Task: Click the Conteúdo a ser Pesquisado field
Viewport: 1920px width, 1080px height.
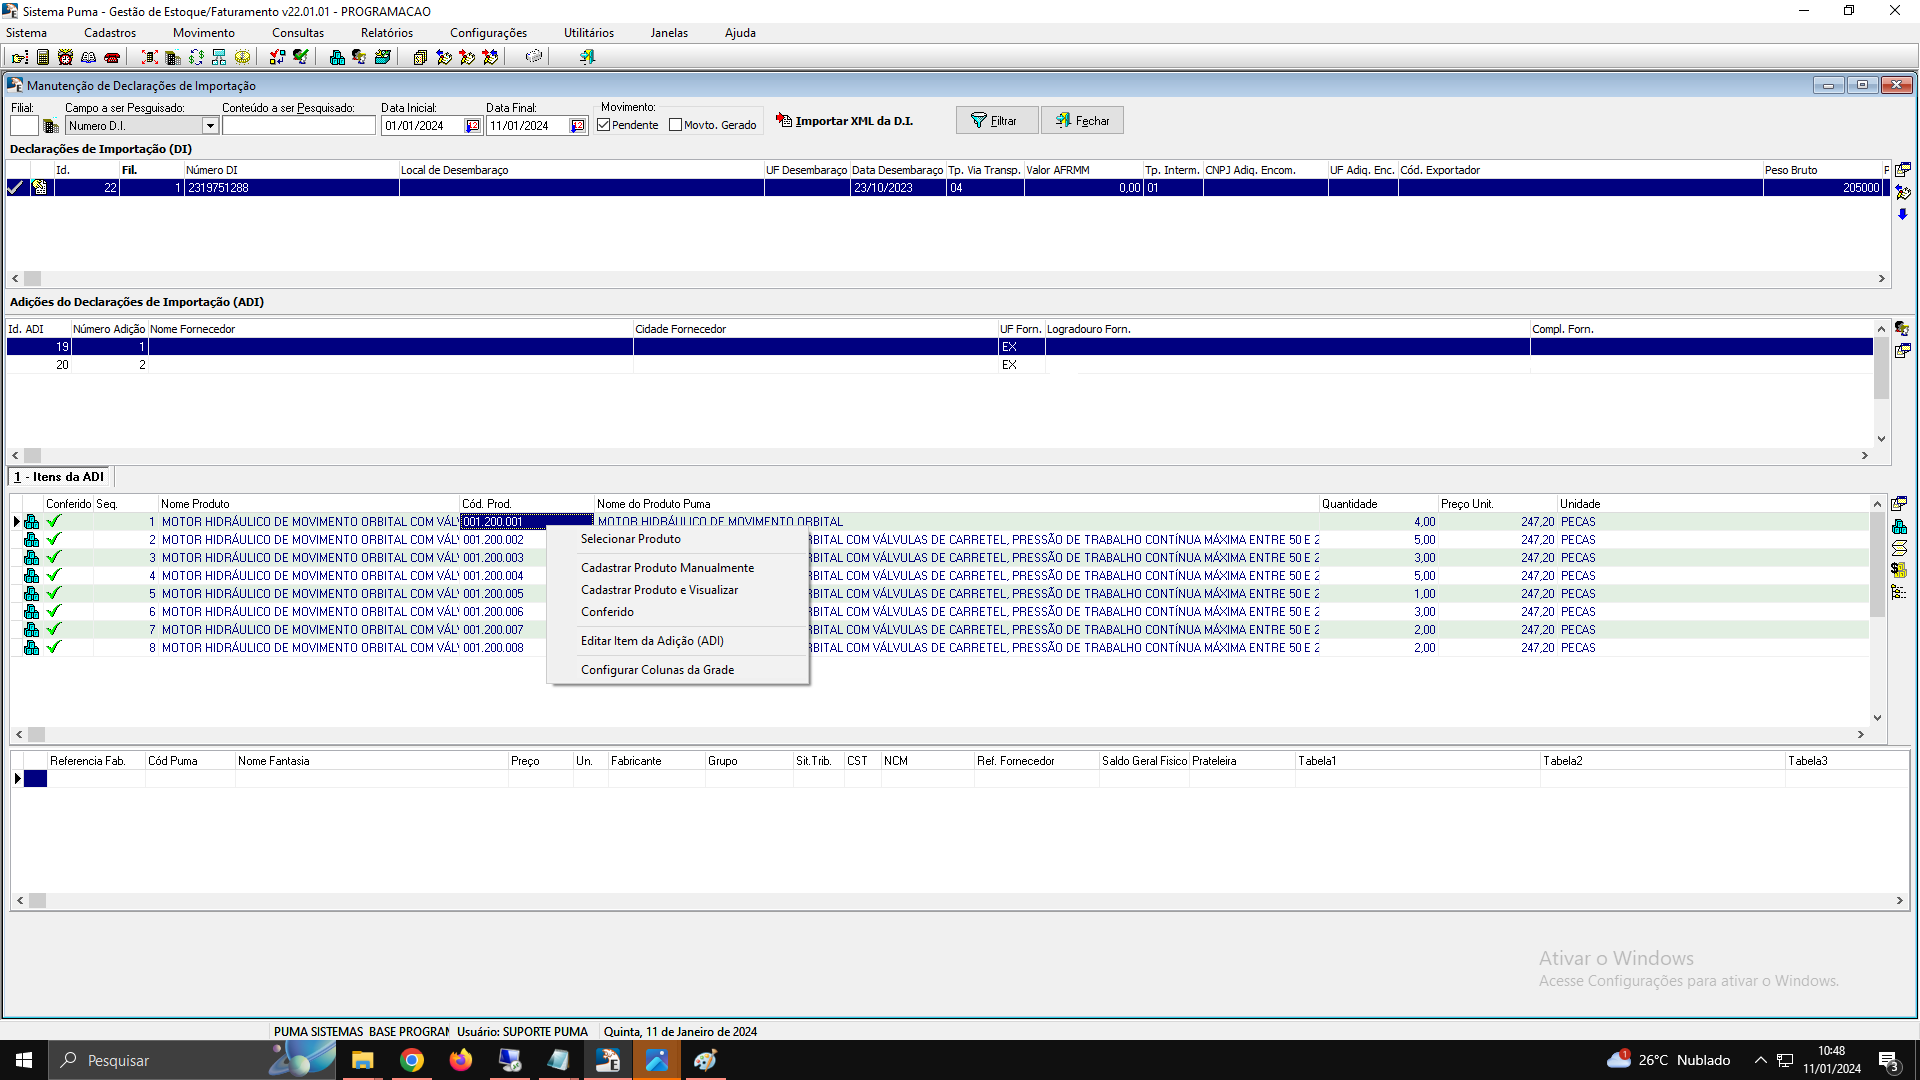Action: pos(298,126)
